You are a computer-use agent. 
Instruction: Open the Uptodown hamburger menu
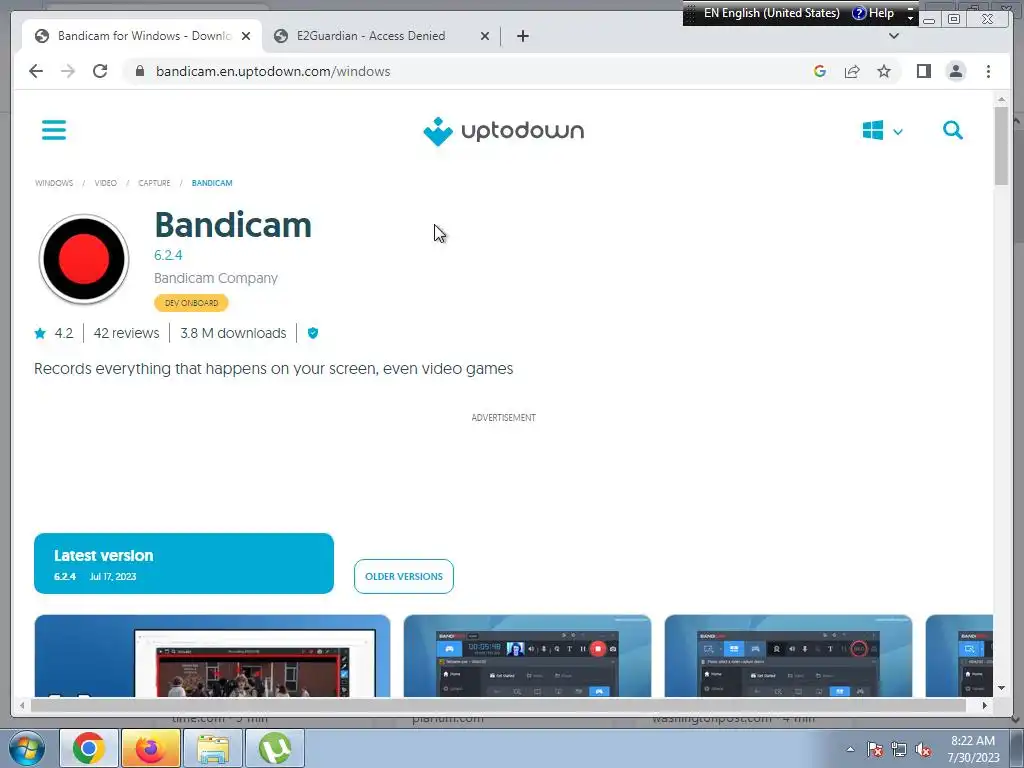(x=54, y=130)
